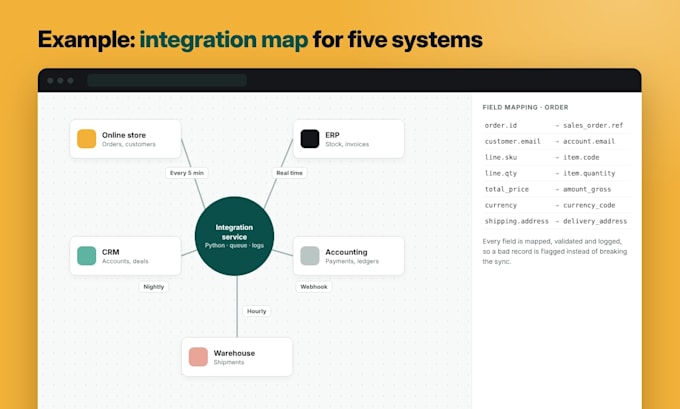Select the total_price source field

(x=507, y=190)
